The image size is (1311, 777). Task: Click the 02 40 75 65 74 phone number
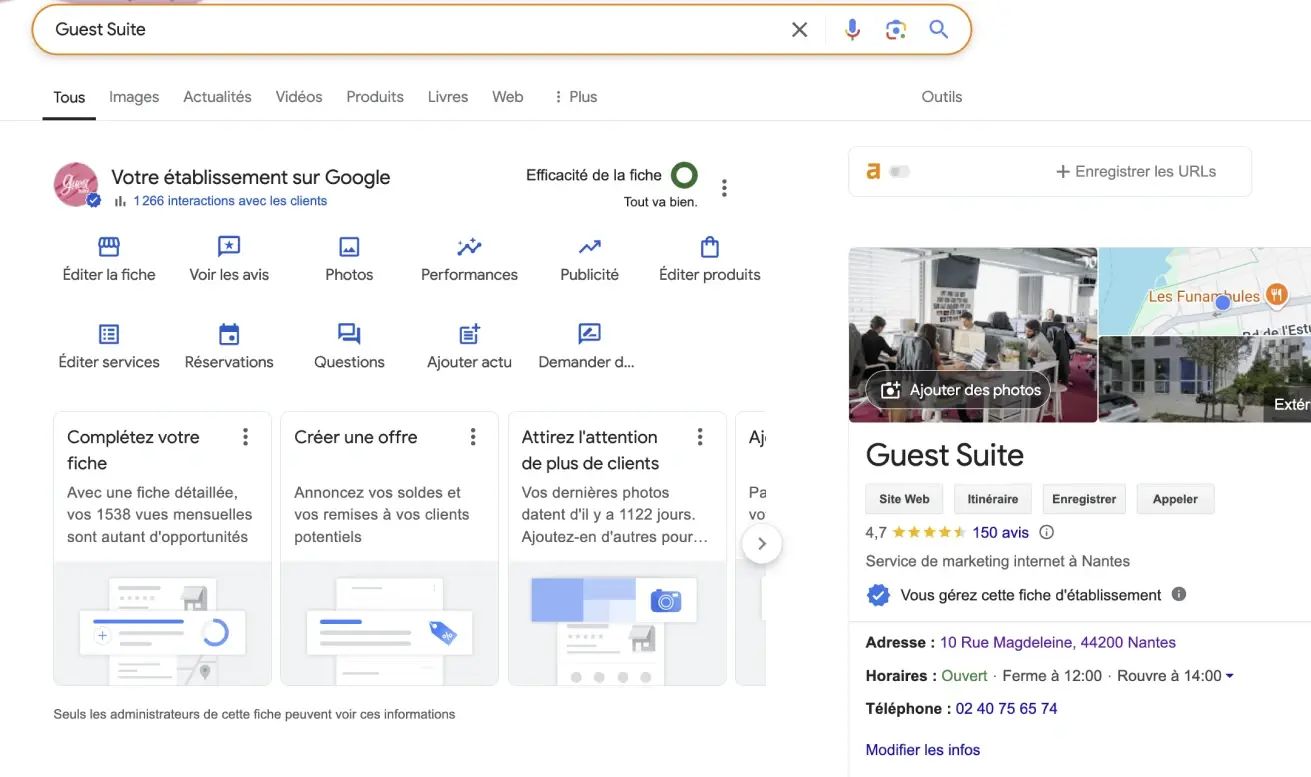(x=1006, y=708)
